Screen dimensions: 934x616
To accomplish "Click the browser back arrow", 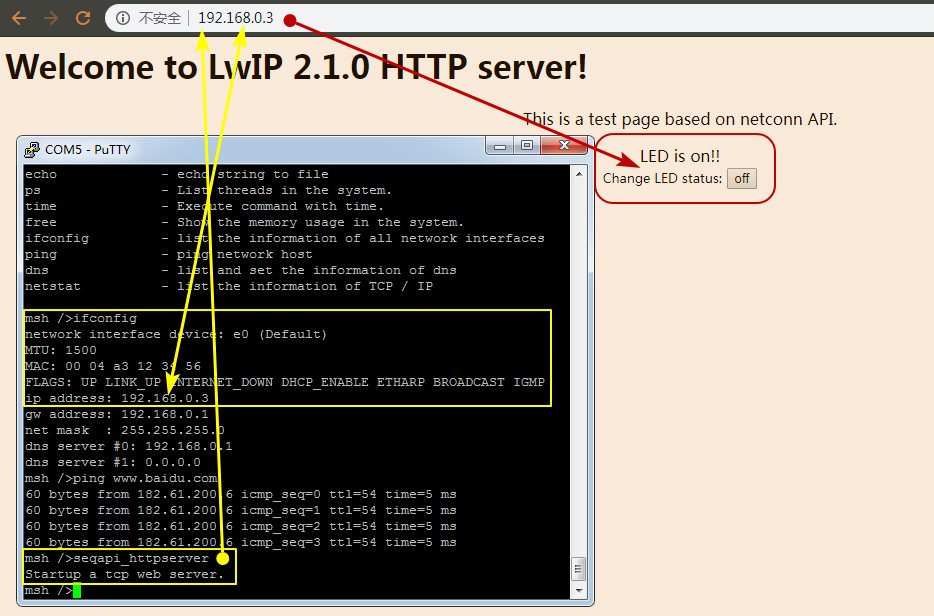I will click(18, 17).
